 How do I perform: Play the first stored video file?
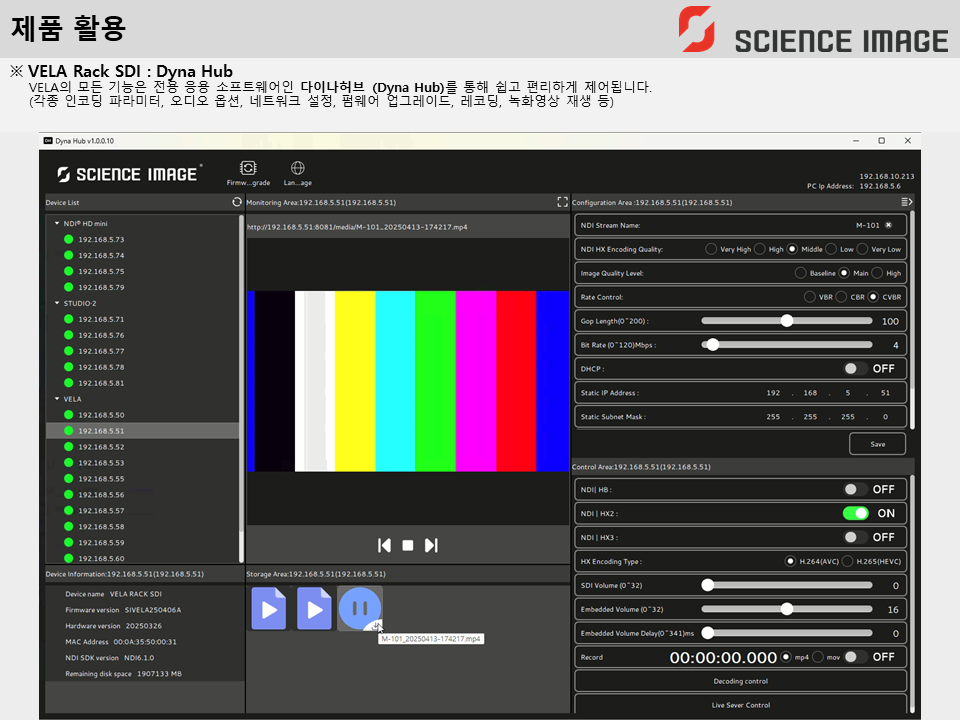[x=269, y=609]
